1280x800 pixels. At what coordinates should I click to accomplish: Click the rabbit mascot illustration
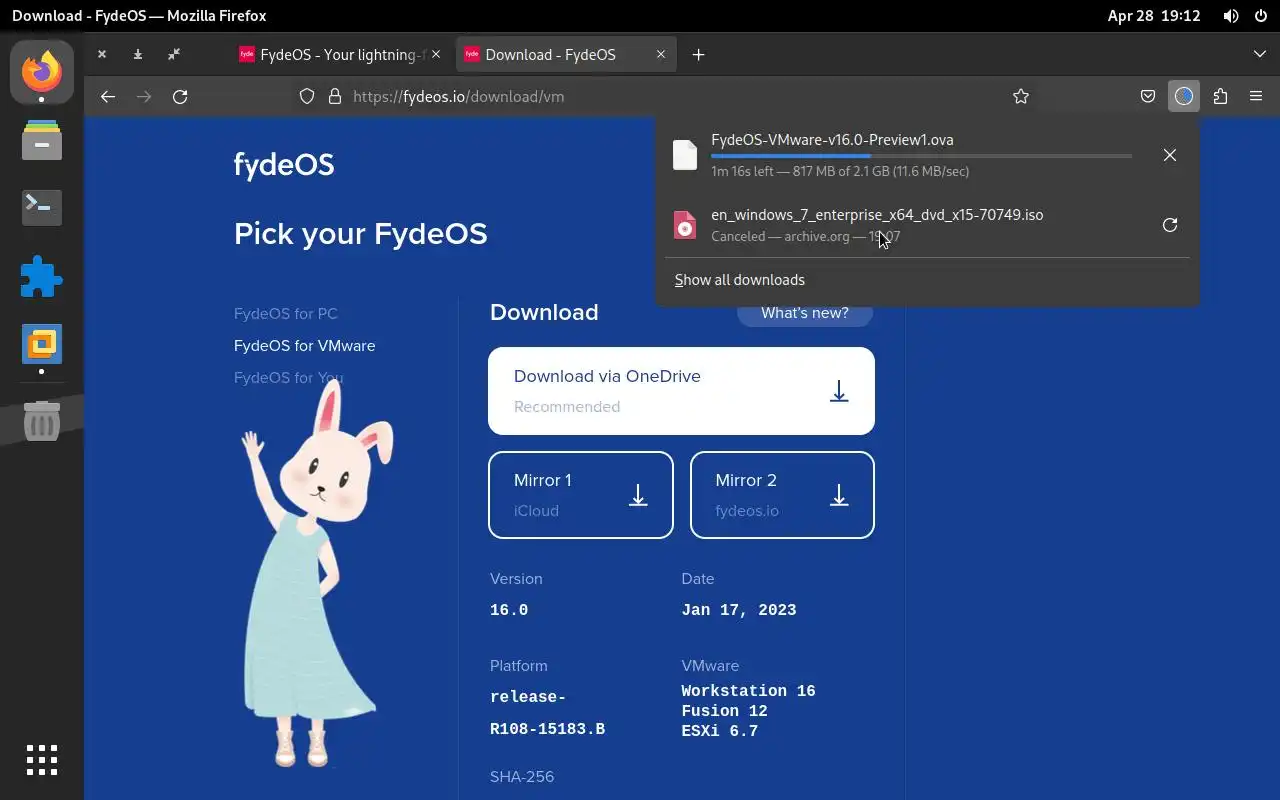tap(316, 573)
